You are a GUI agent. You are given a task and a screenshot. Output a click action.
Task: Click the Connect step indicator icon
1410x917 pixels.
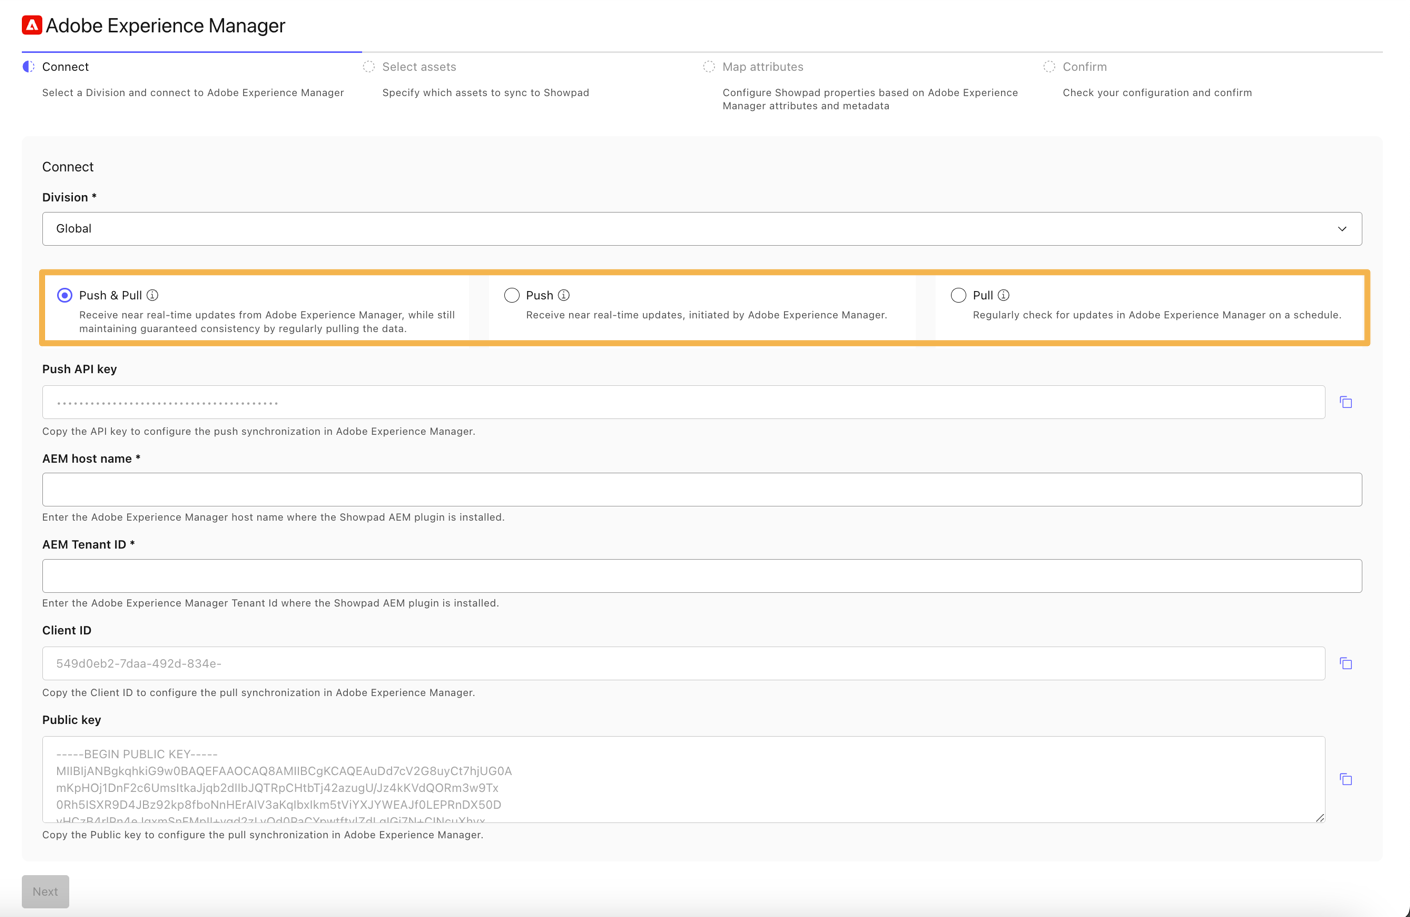pos(28,67)
